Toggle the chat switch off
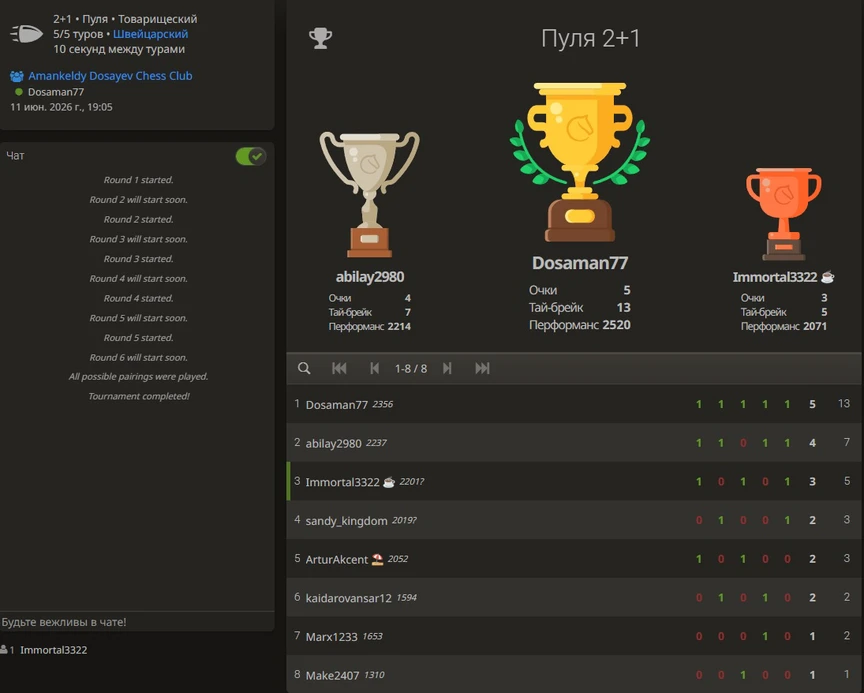864x693 pixels. pyautogui.click(x=251, y=156)
